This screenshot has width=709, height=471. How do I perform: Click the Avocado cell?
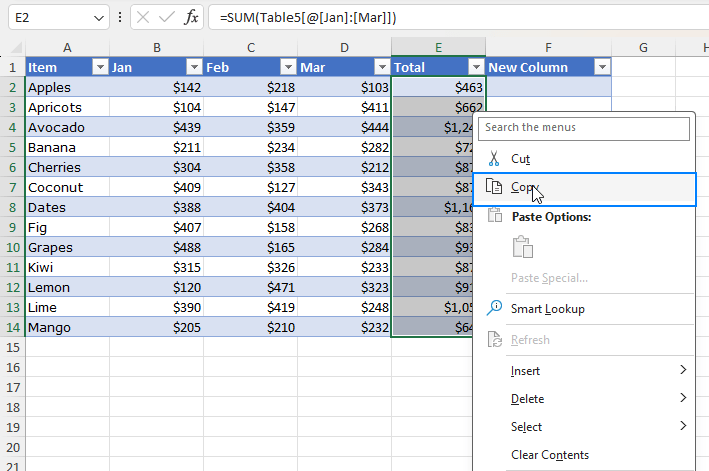pos(67,127)
